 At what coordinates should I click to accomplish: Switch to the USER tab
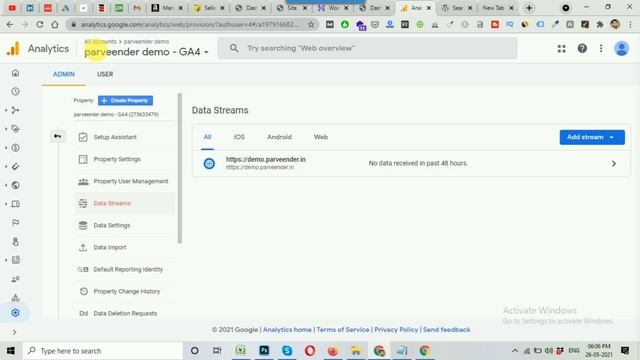coord(105,74)
